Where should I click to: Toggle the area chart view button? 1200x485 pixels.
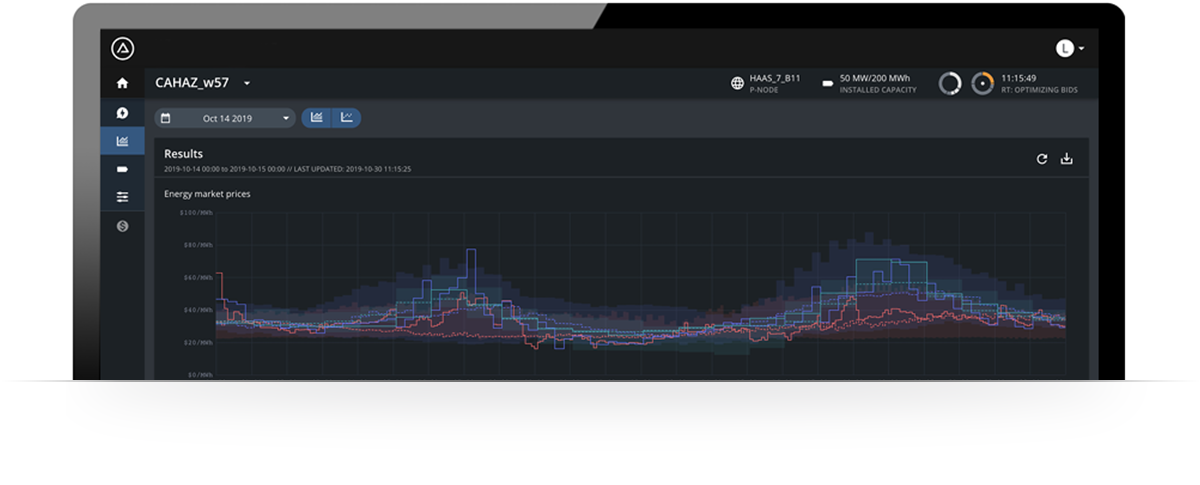[316, 118]
